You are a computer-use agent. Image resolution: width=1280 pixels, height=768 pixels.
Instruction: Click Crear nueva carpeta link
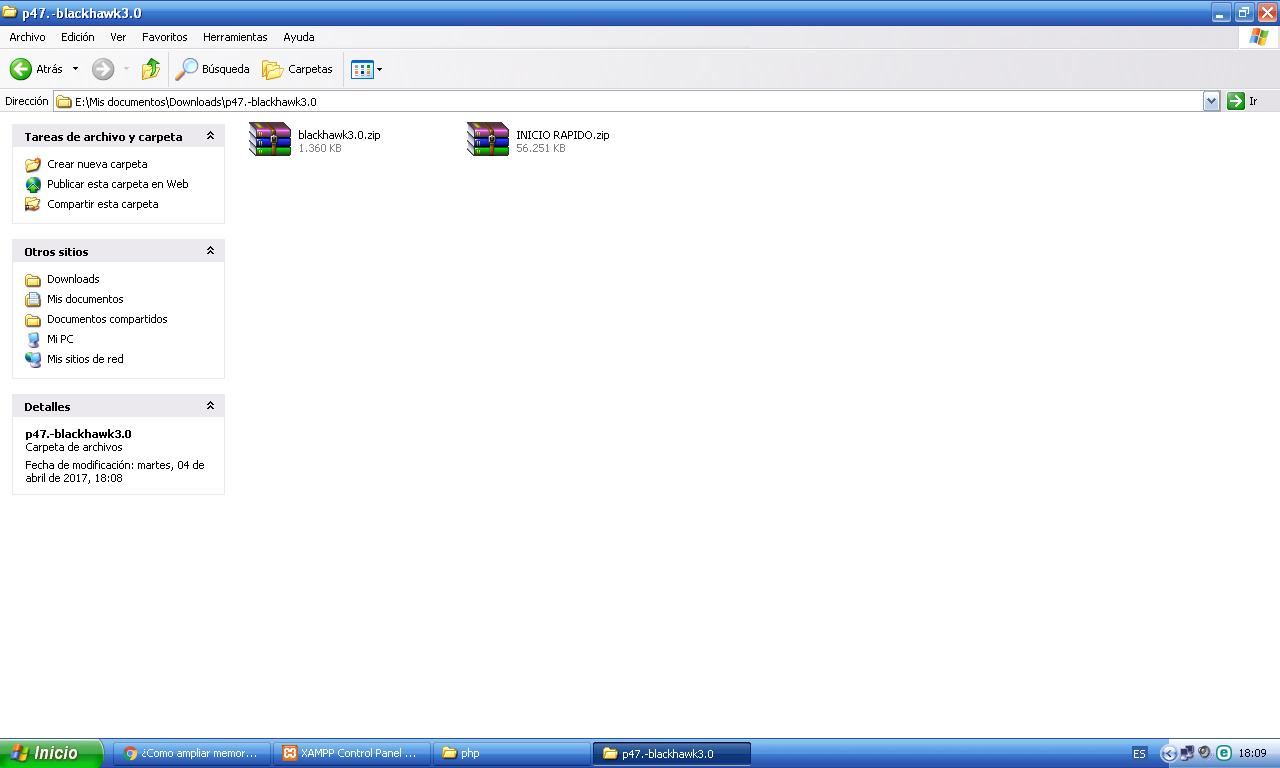click(x=97, y=164)
